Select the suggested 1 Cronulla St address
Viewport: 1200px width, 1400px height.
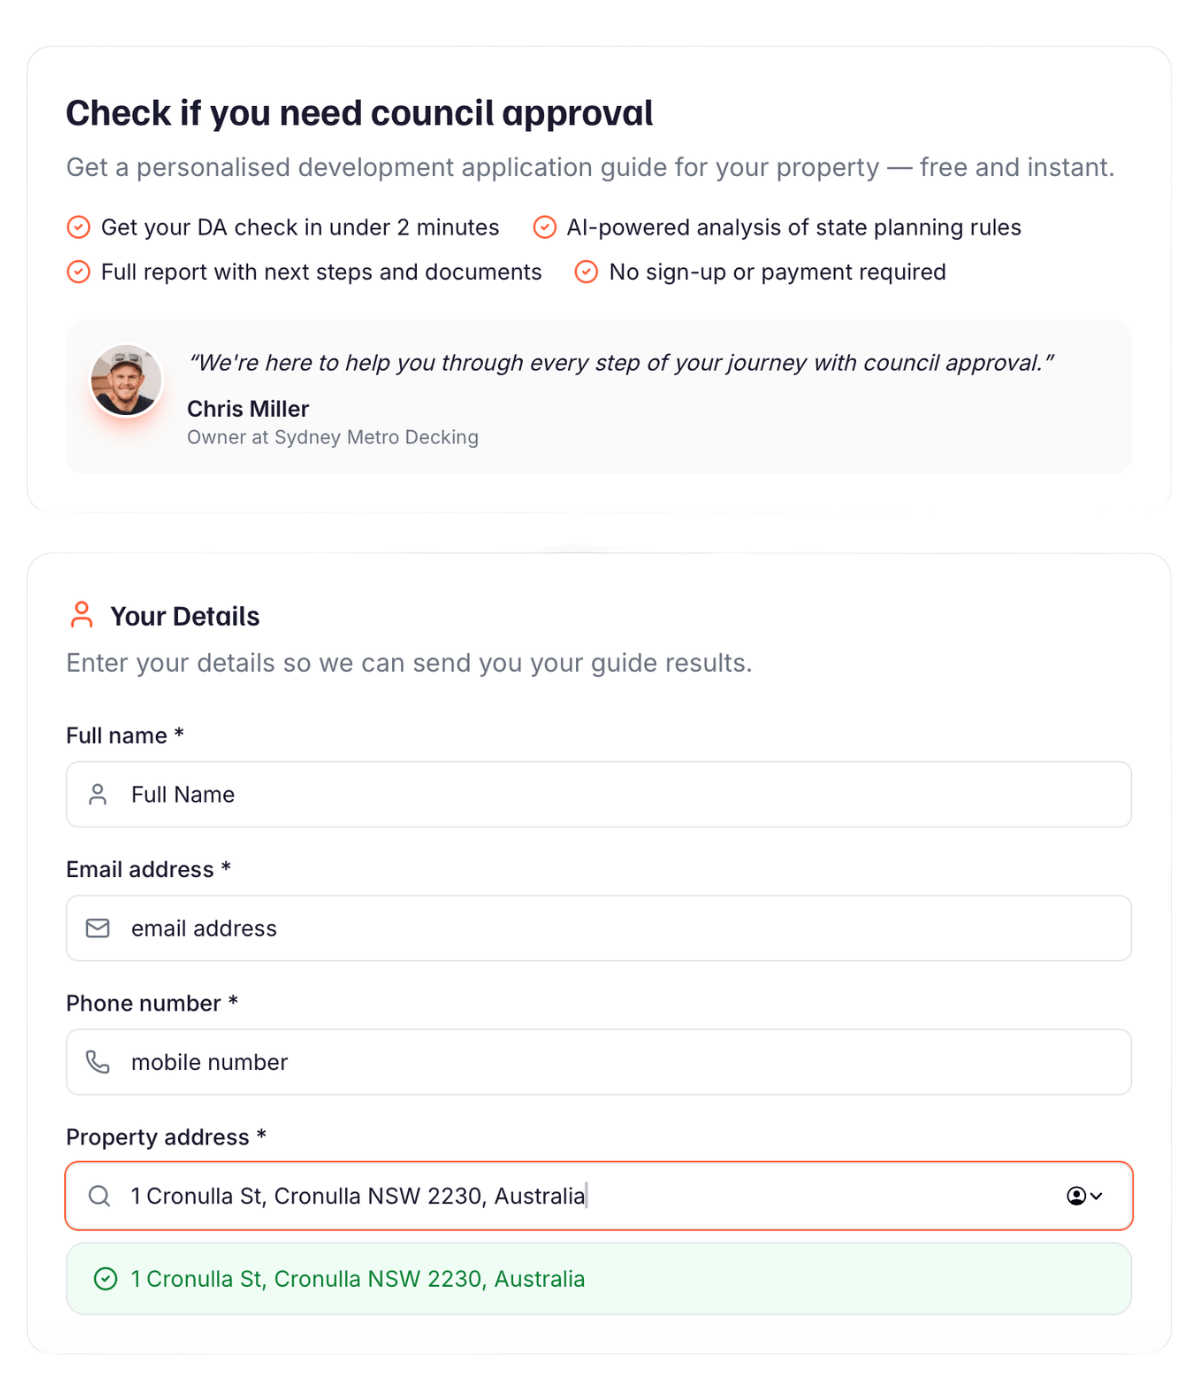pos(357,1279)
